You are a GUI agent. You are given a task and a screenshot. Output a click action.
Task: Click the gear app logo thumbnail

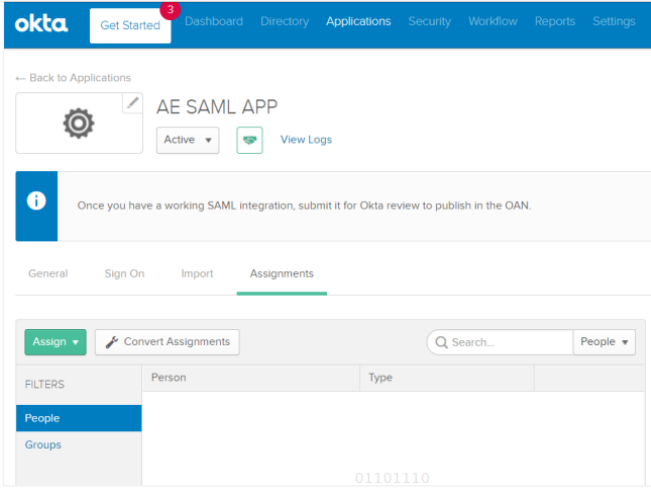point(79,123)
